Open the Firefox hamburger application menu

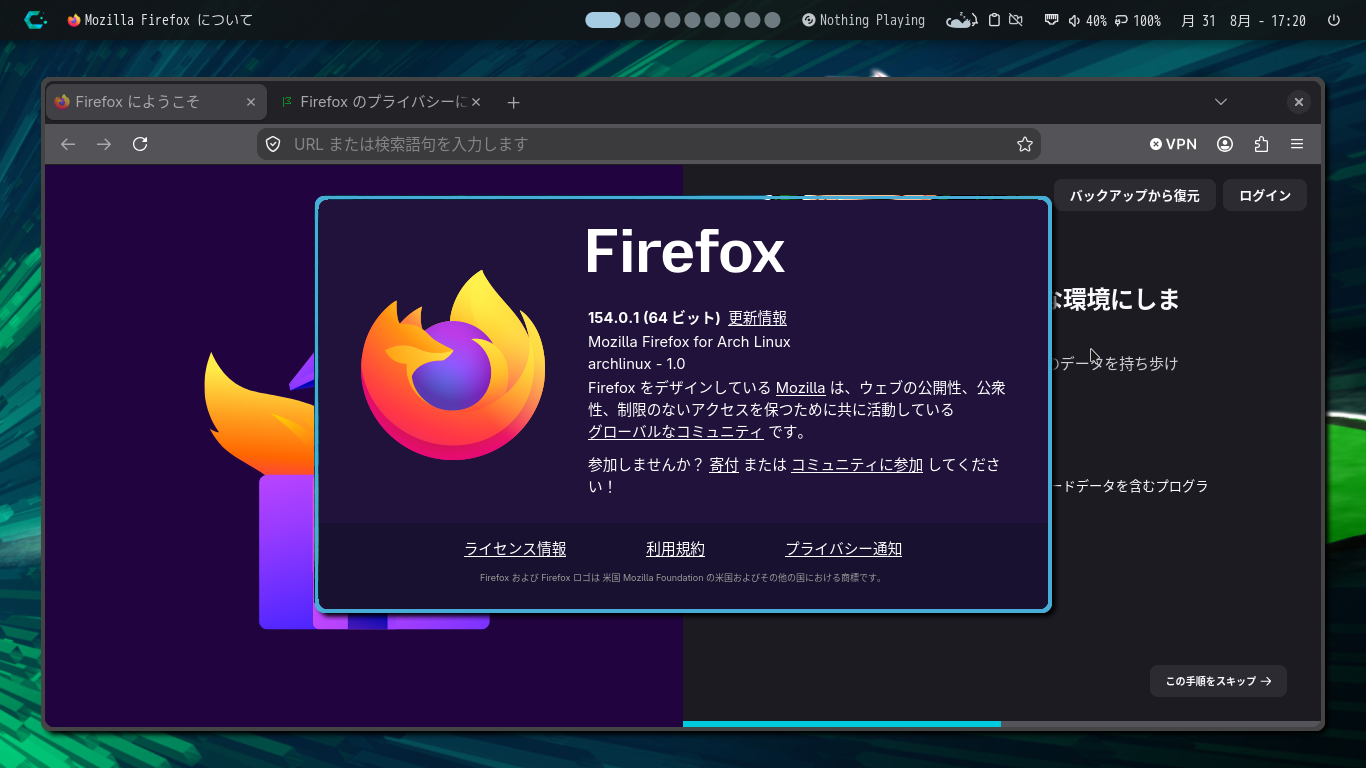tap(1297, 144)
